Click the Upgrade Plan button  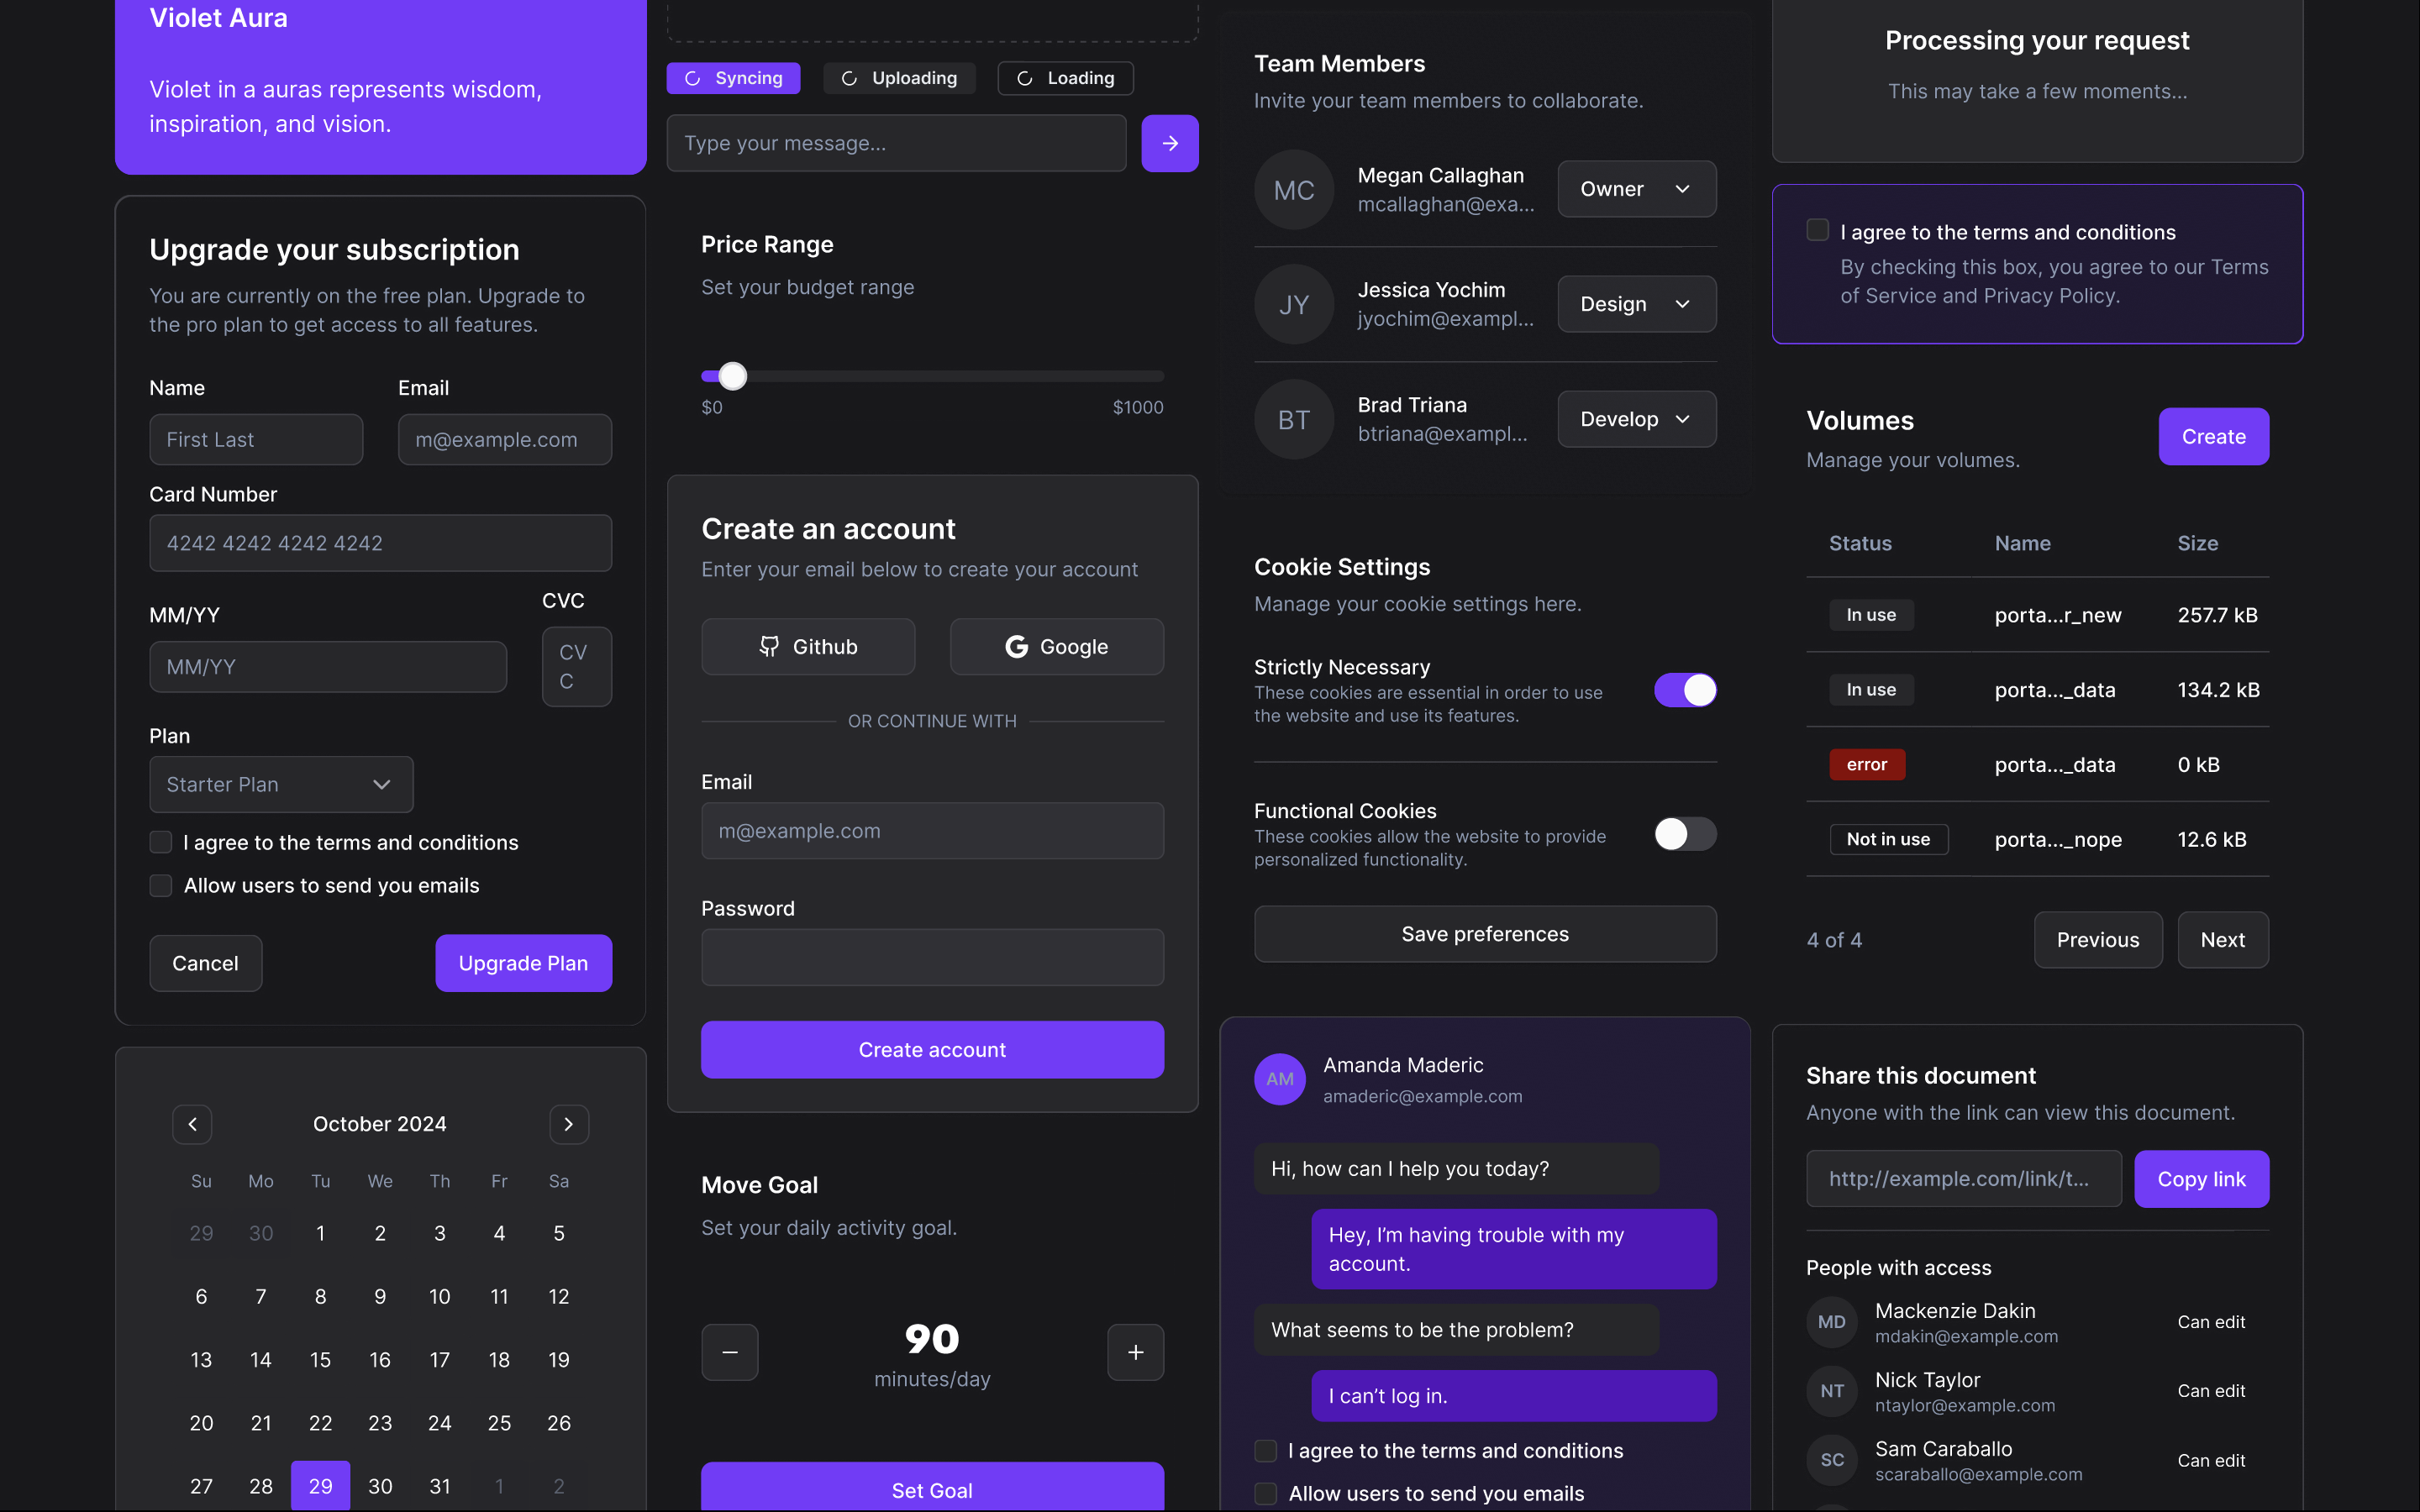(523, 963)
